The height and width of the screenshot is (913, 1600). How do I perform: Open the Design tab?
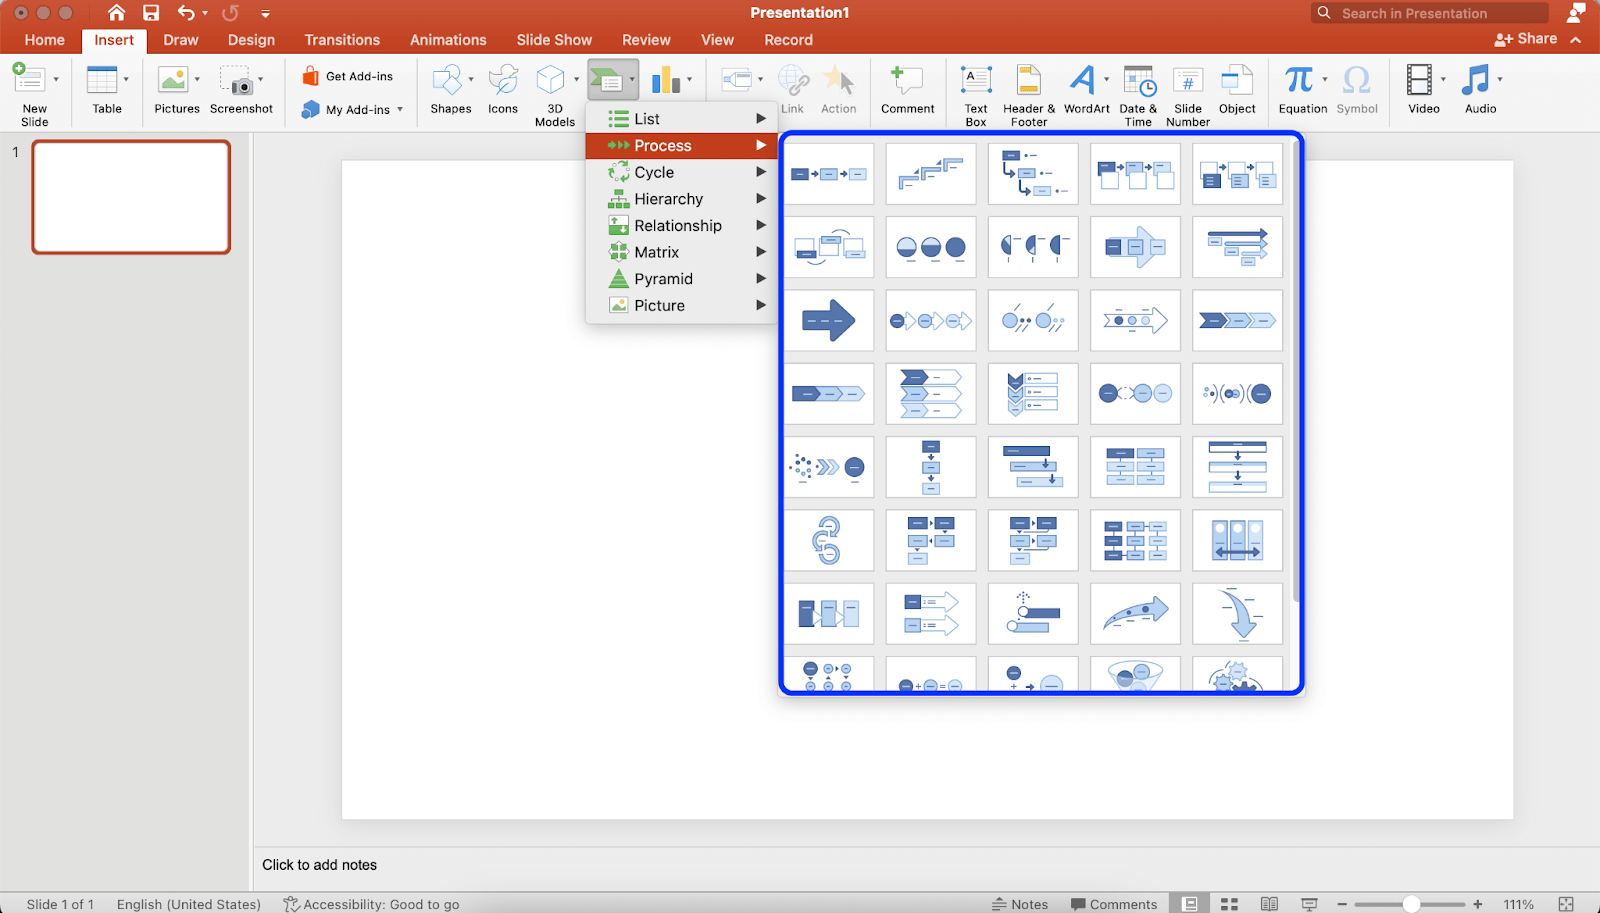pyautogui.click(x=251, y=40)
